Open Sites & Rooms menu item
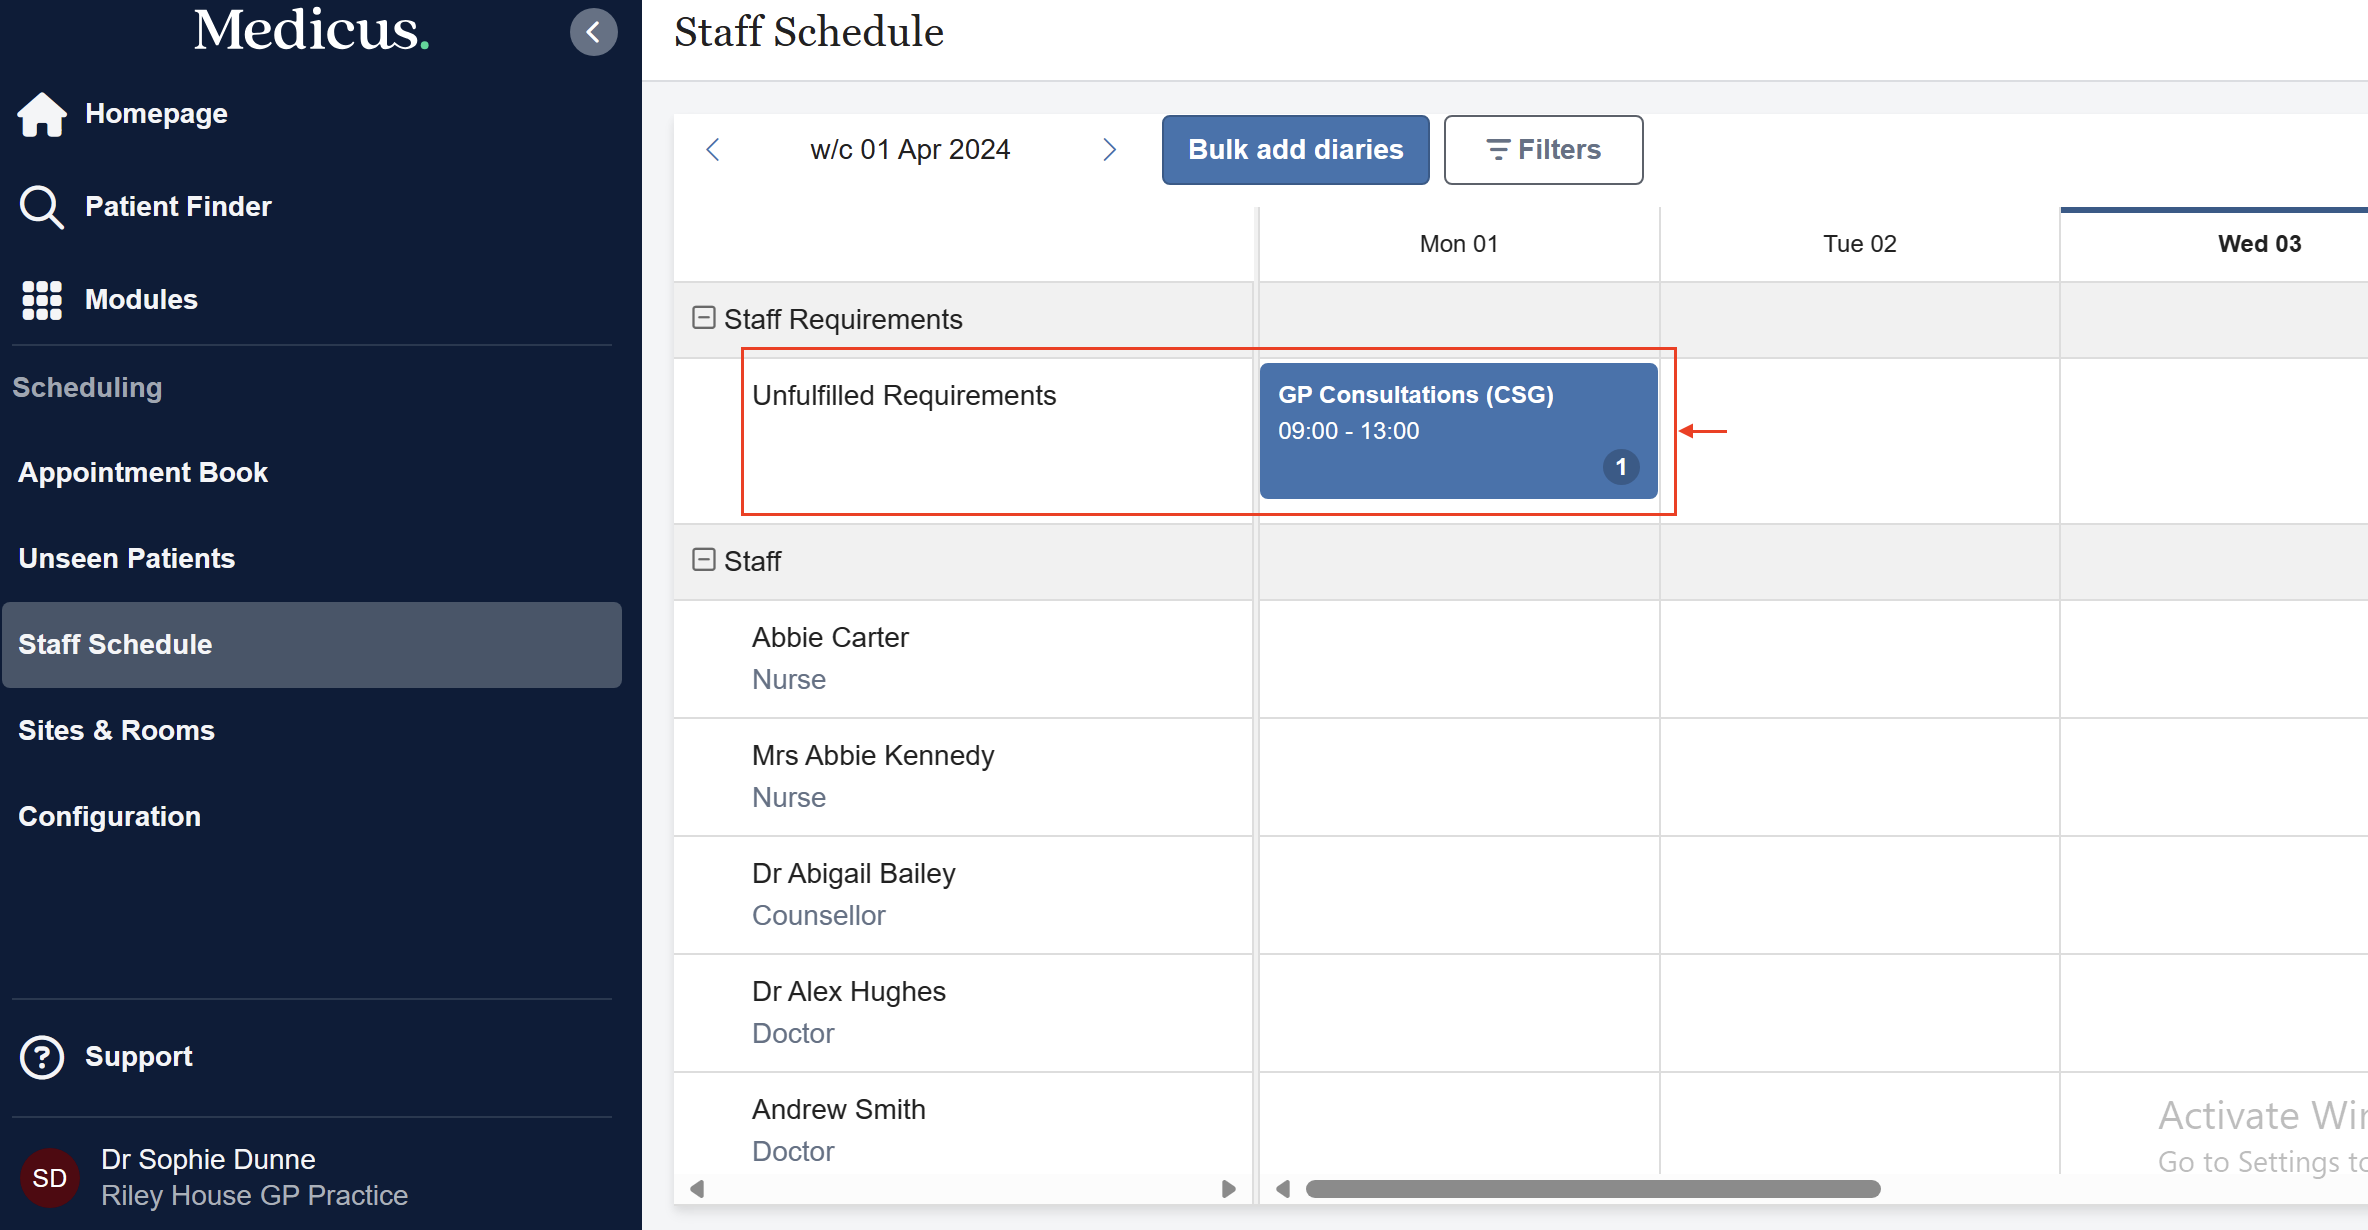Viewport: 2368px width, 1230px height. coord(117,731)
